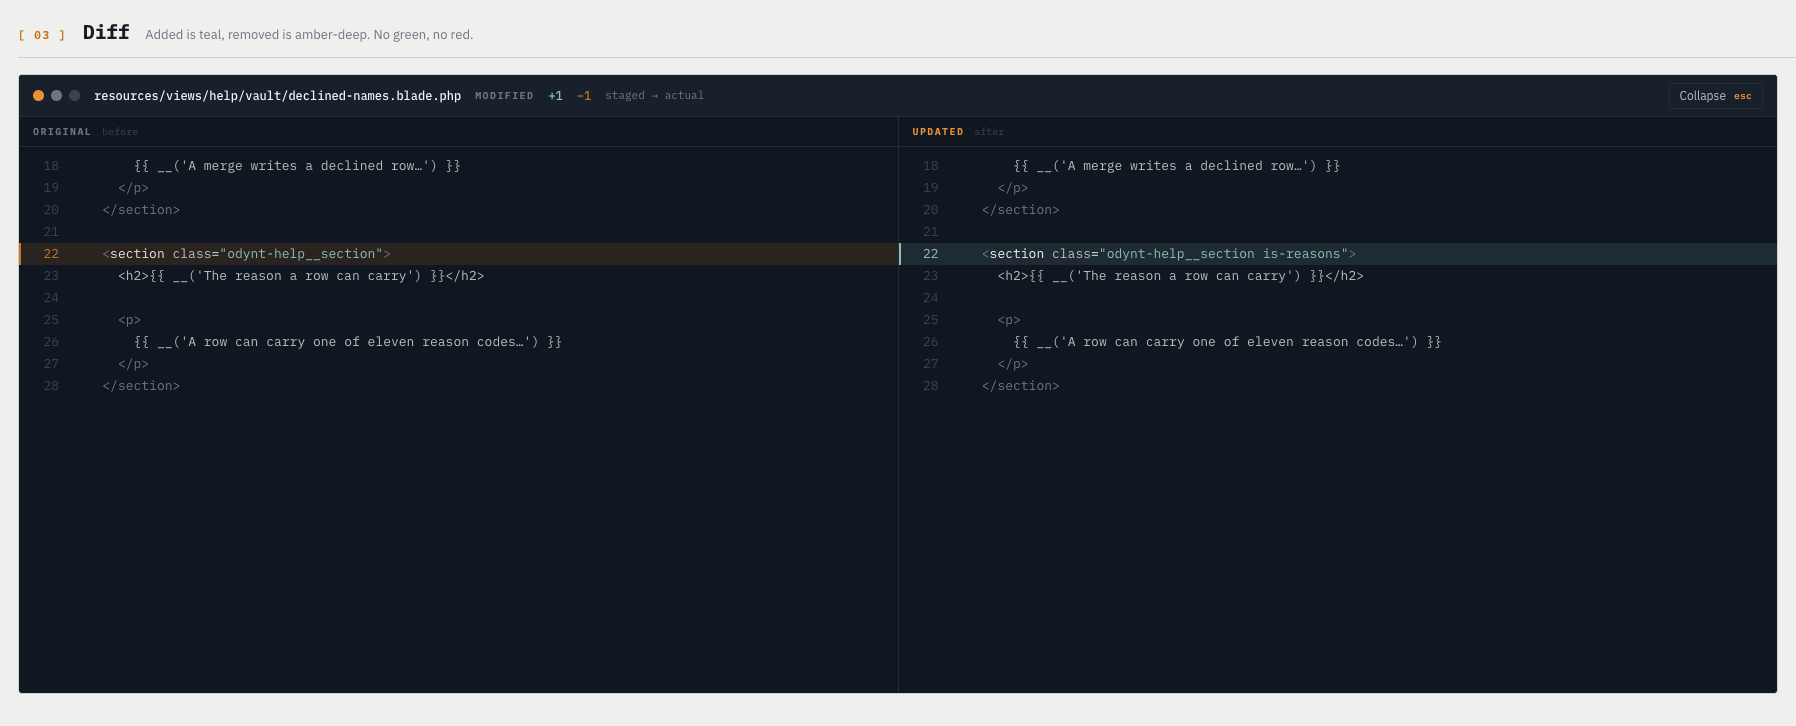Click line 25 opening p tag in original

pyautogui.click(x=130, y=320)
